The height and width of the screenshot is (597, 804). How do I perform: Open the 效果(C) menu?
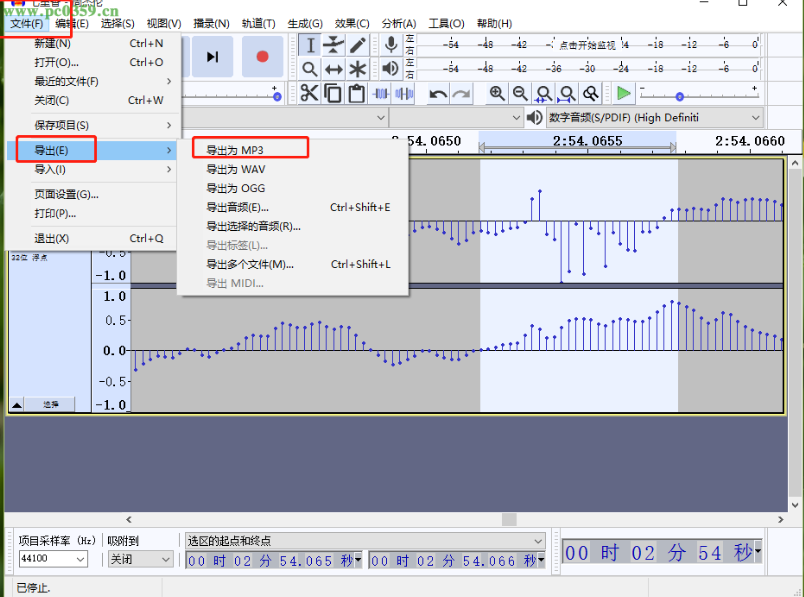(352, 24)
